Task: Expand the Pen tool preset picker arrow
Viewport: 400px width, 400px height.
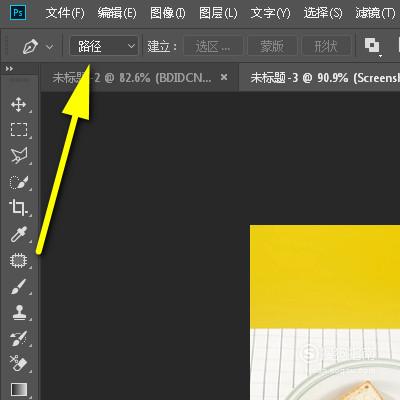Action: tap(50, 47)
